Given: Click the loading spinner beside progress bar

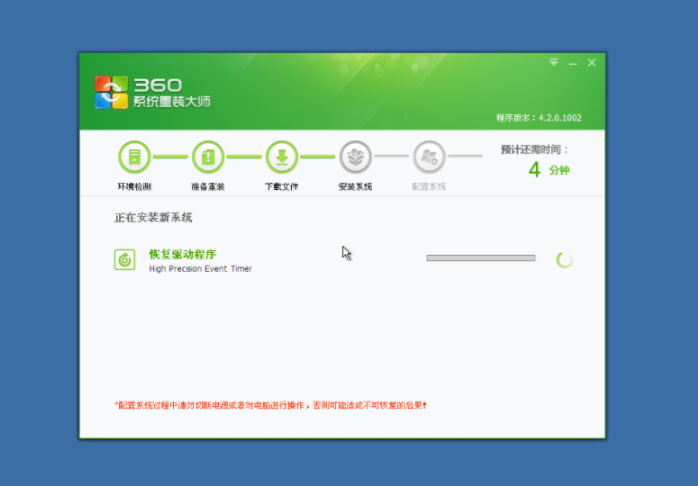Looking at the screenshot, I should pyautogui.click(x=564, y=260).
